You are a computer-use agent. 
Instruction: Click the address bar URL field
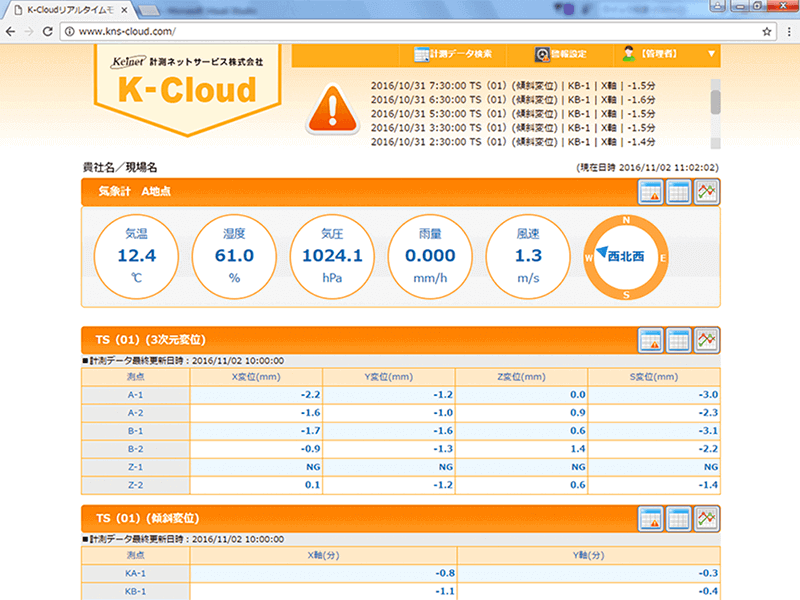point(400,31)
